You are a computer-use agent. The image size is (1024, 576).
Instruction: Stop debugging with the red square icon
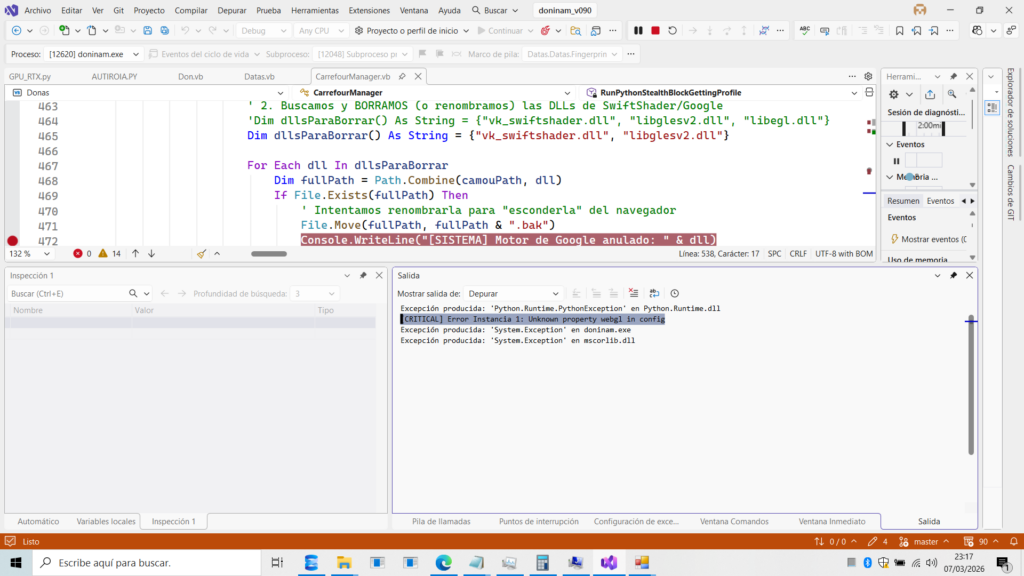point(655,31)
